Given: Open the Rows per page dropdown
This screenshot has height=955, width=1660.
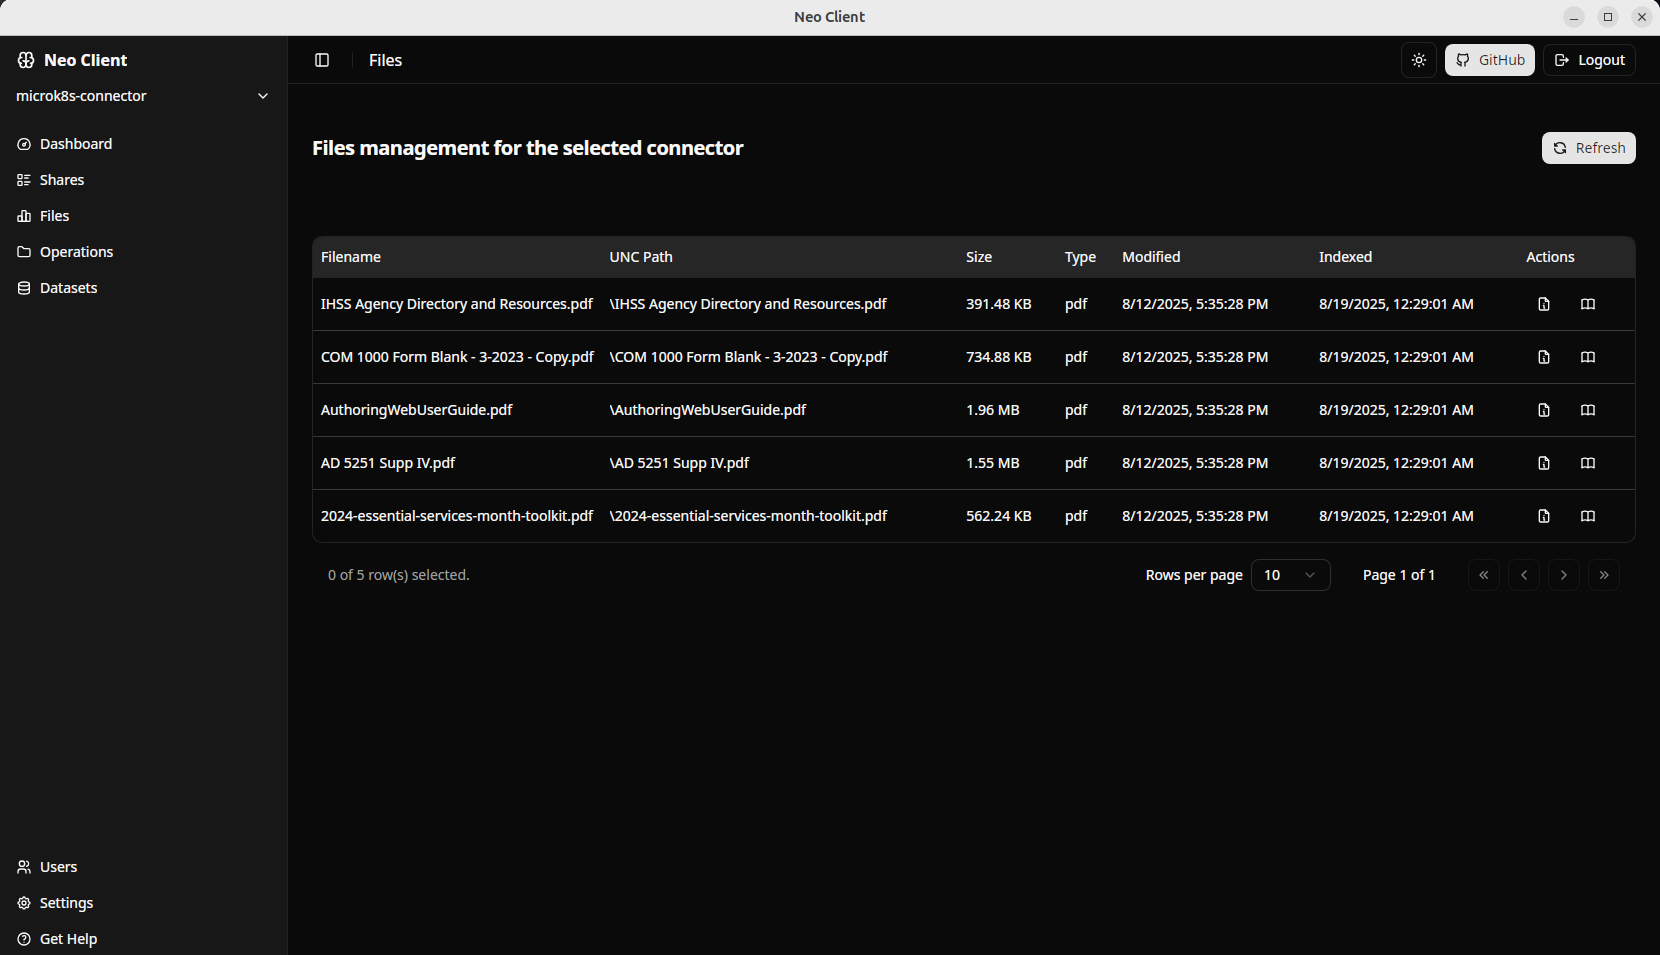Looking at the screenshot, I should [x=1289, y=575].
